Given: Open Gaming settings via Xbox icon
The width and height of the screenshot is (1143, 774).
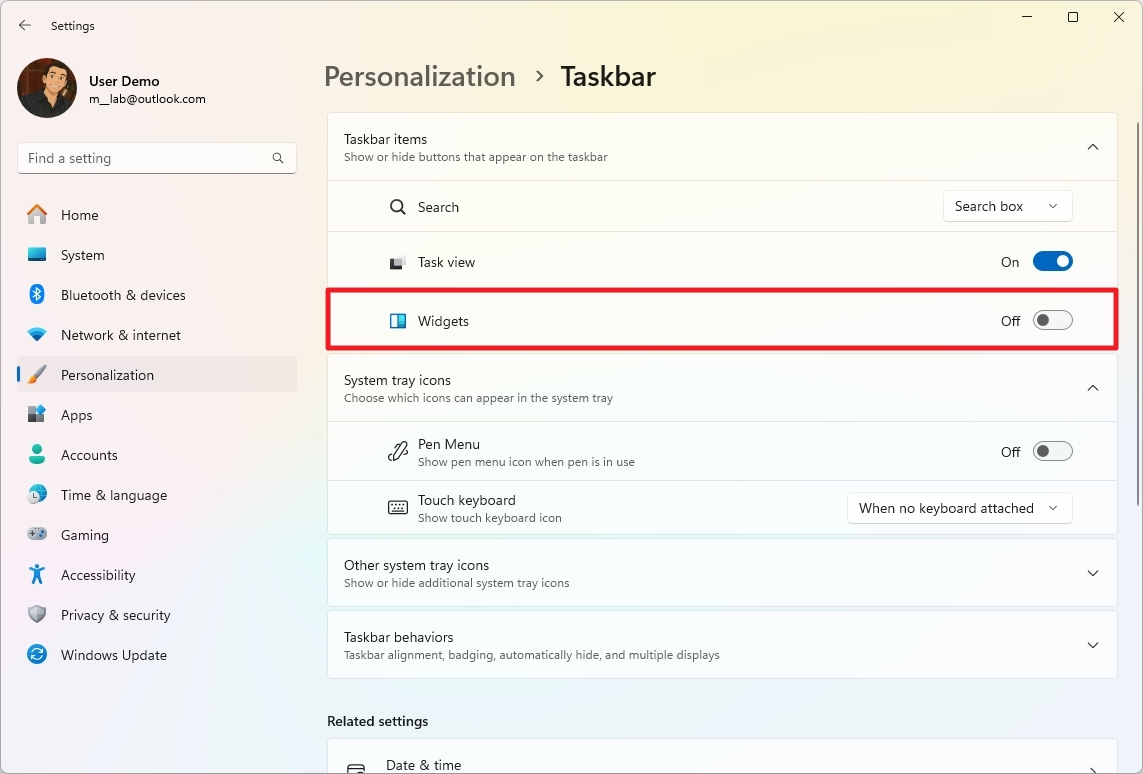Looking at the screenshot, I should 37,535.
